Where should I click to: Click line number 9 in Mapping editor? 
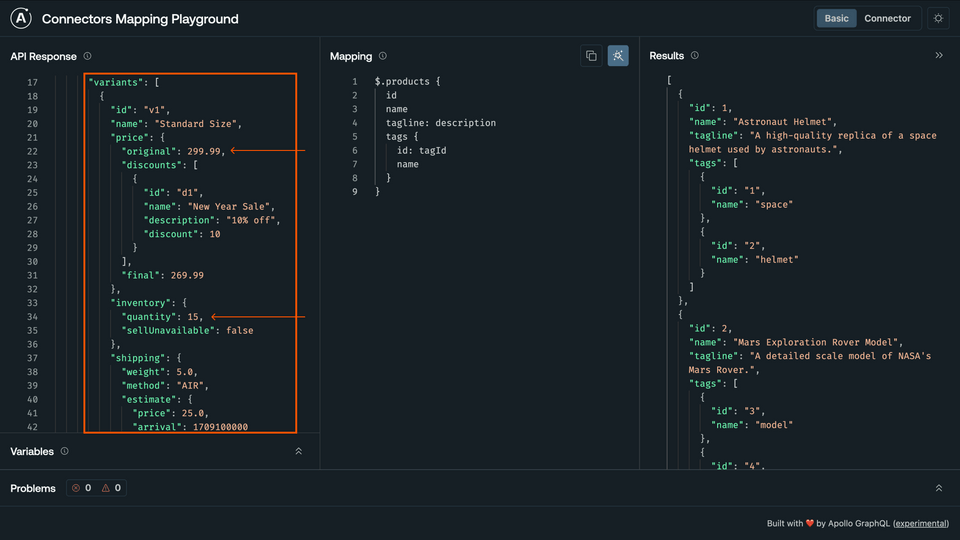coord(354,192)
